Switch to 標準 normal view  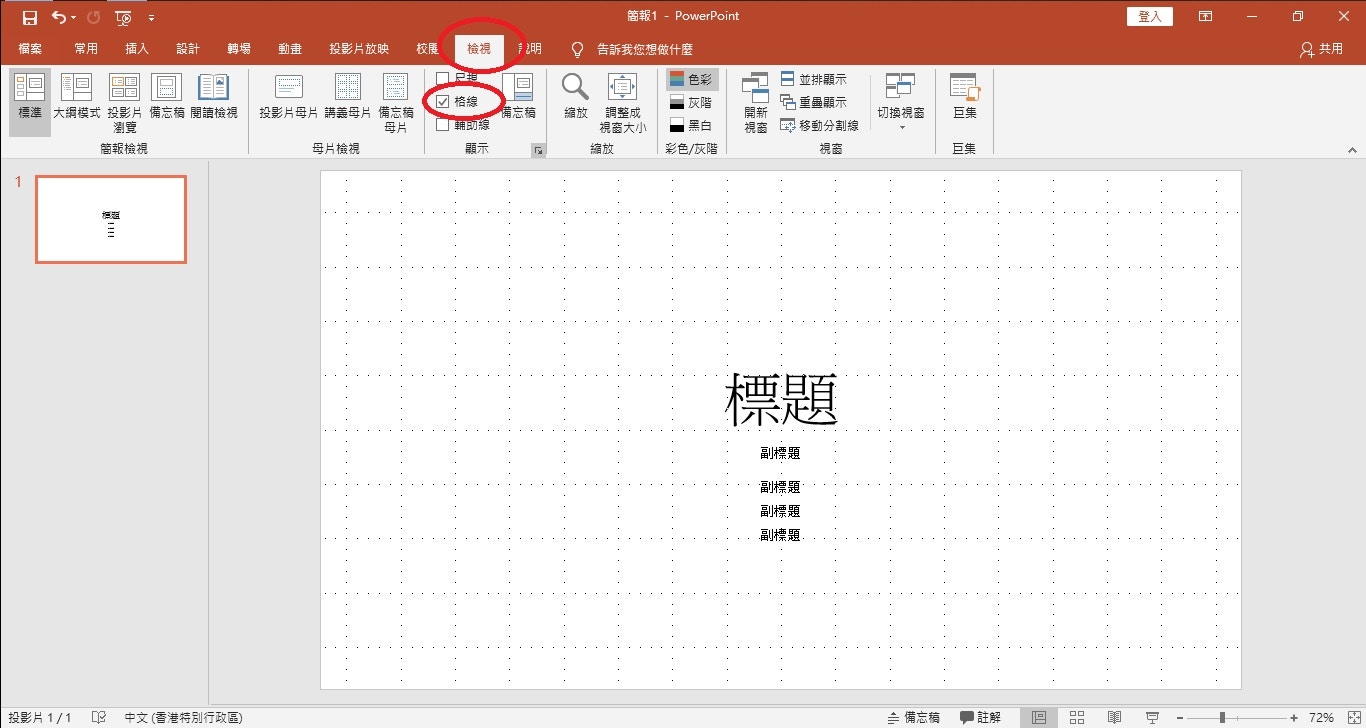tap(29, 97)
